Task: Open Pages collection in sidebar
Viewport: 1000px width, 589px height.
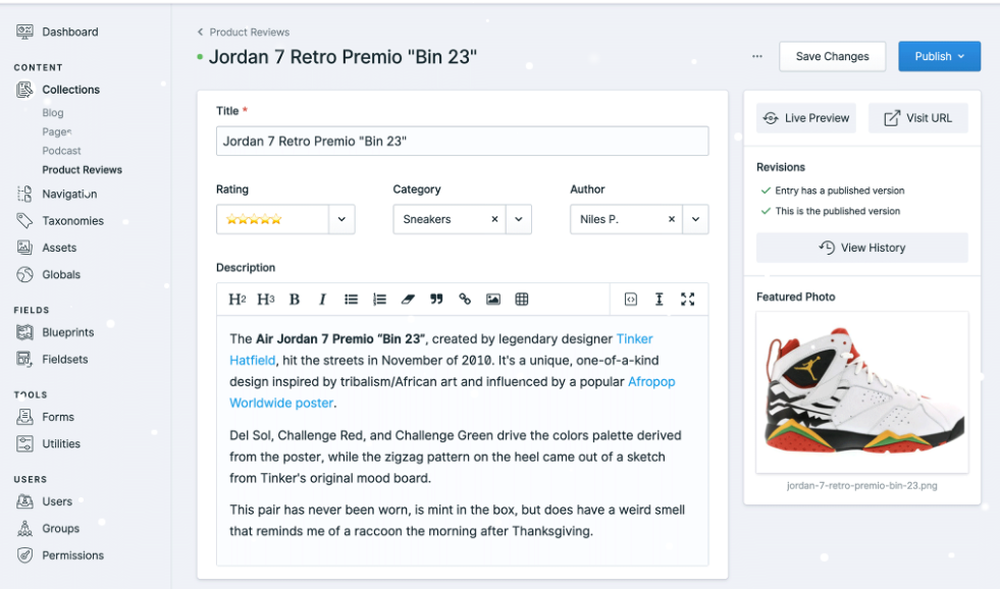Action: (x=57, y=132)
